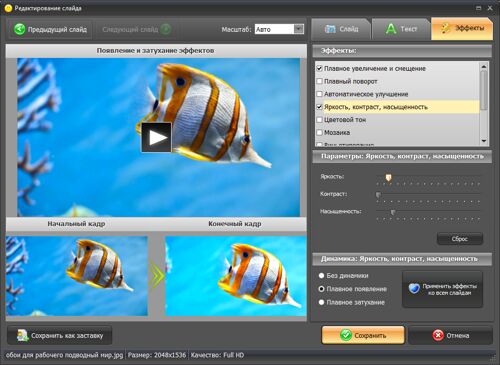Enable the Плавный поворот effect checkbox
This screenshot has width=500, height=365.
319,81
